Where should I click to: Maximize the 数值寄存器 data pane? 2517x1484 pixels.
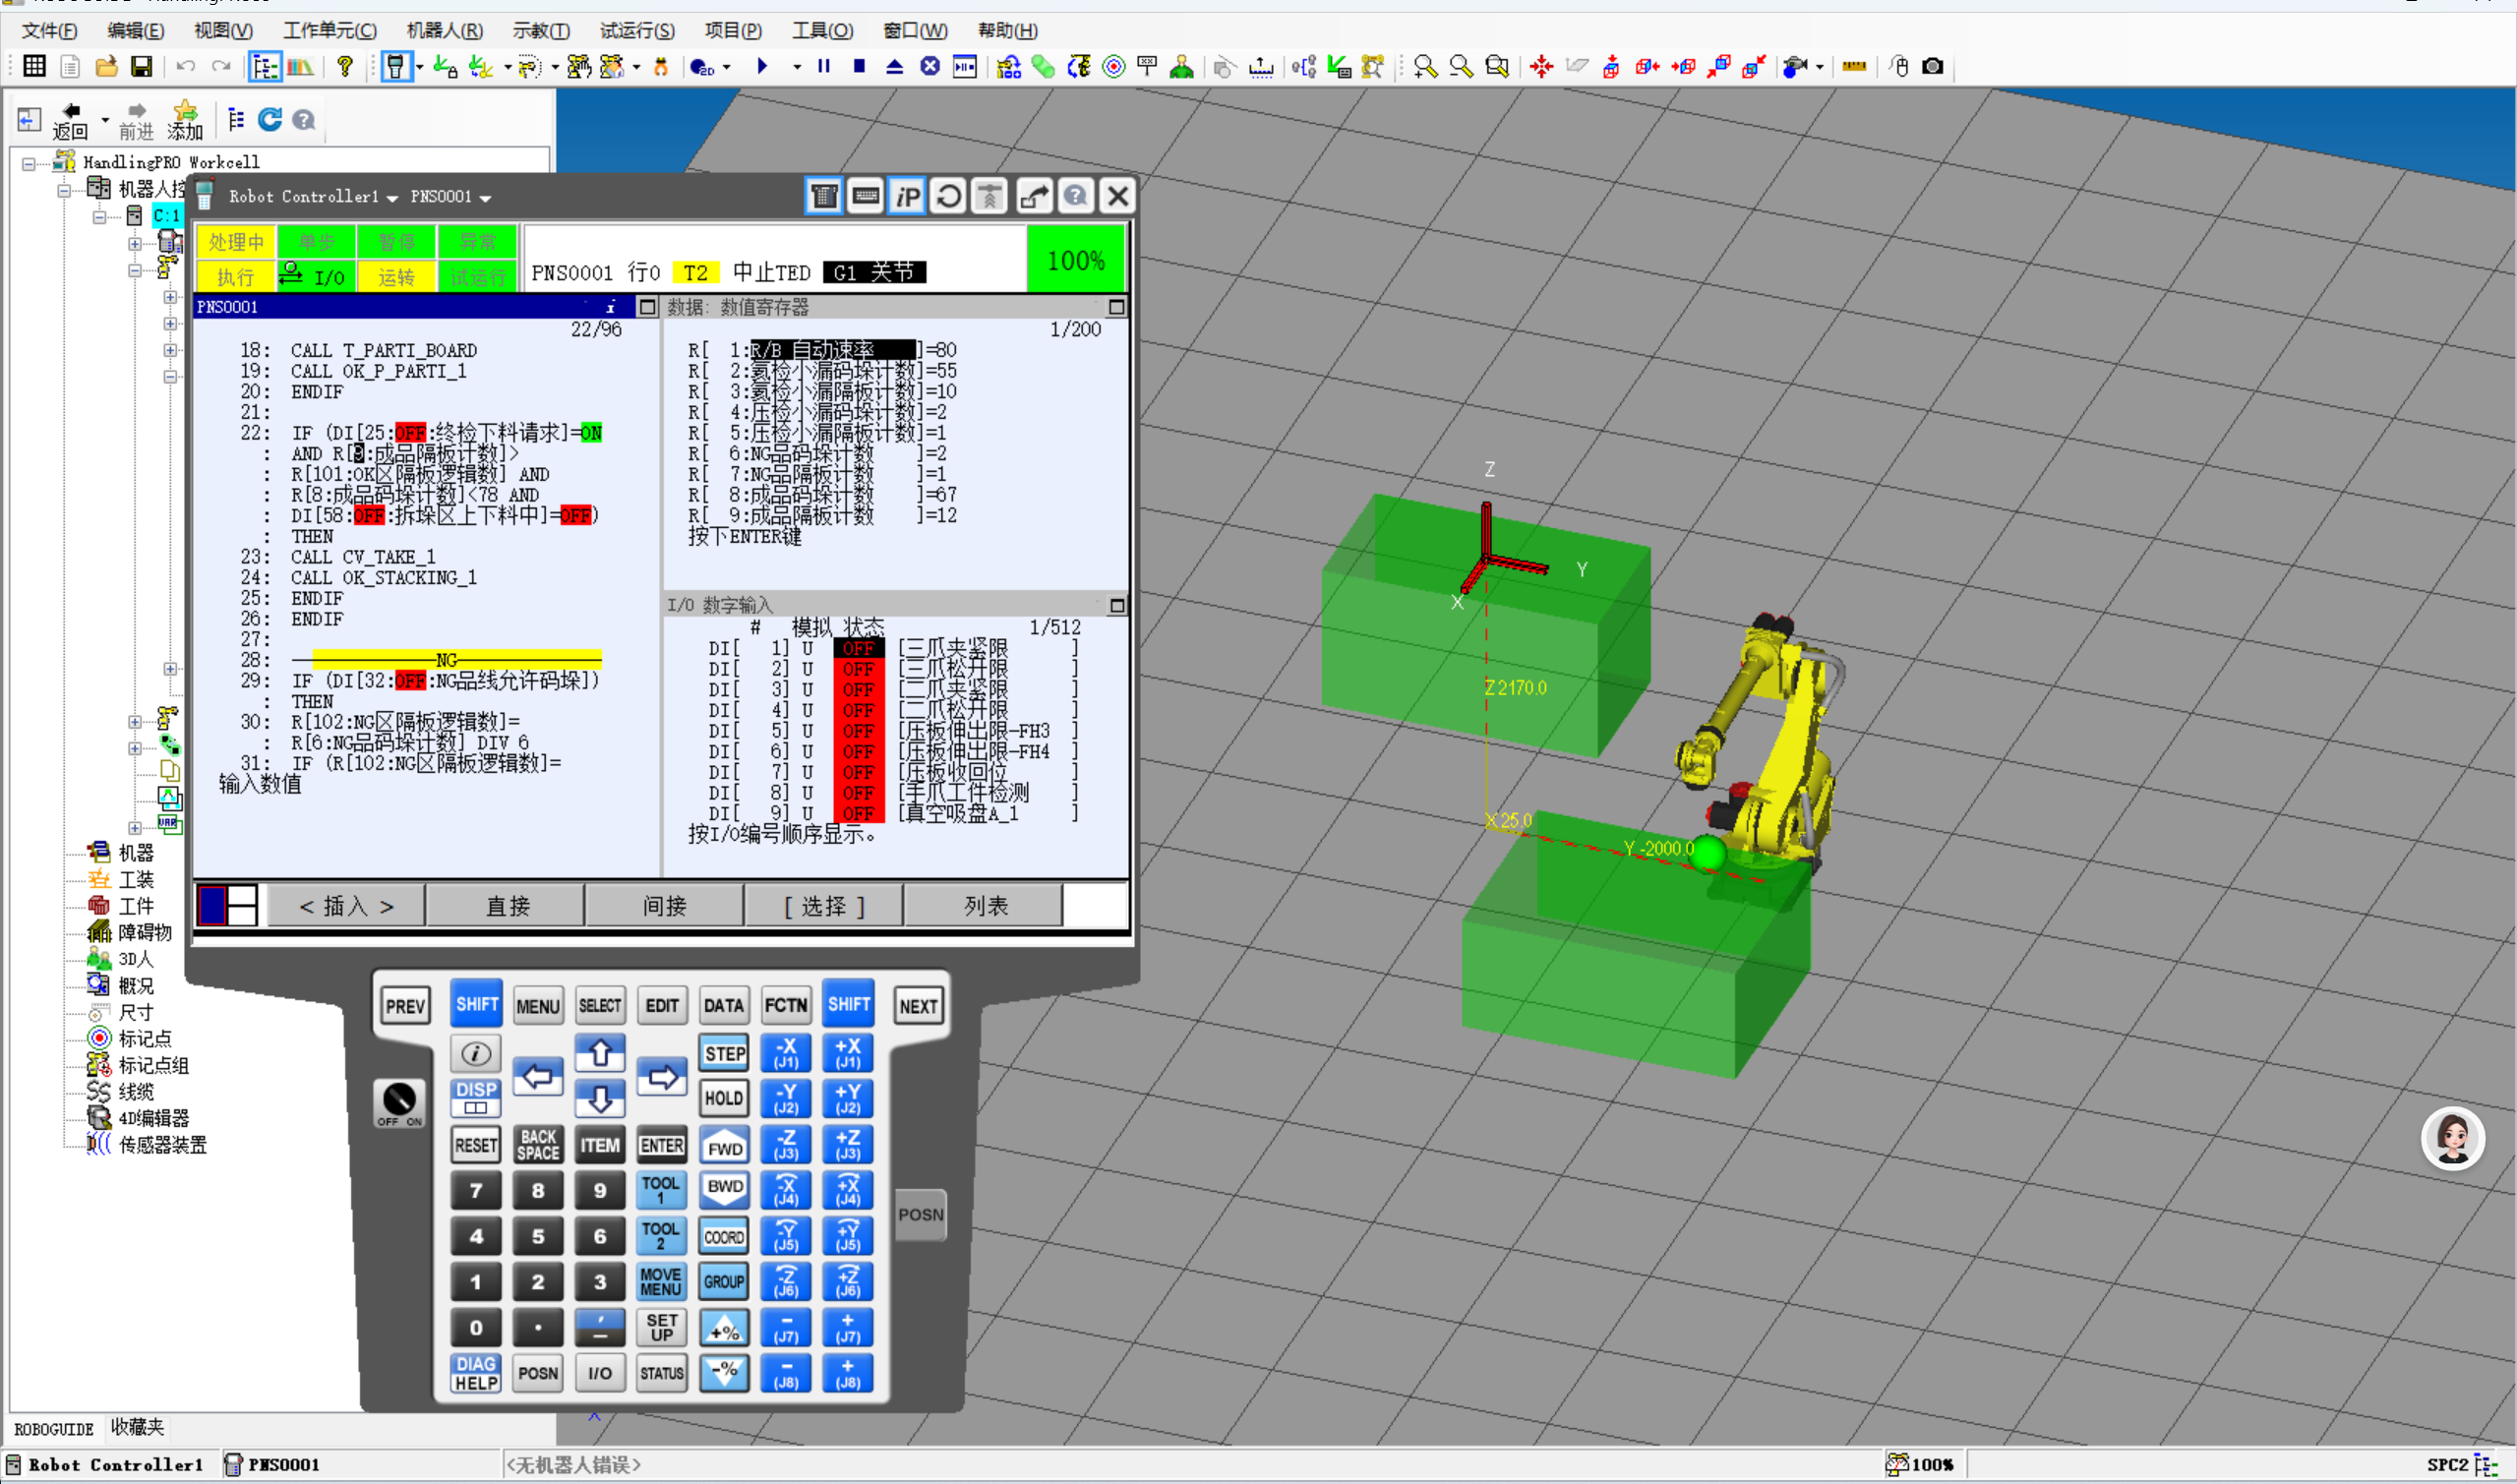1117,307
